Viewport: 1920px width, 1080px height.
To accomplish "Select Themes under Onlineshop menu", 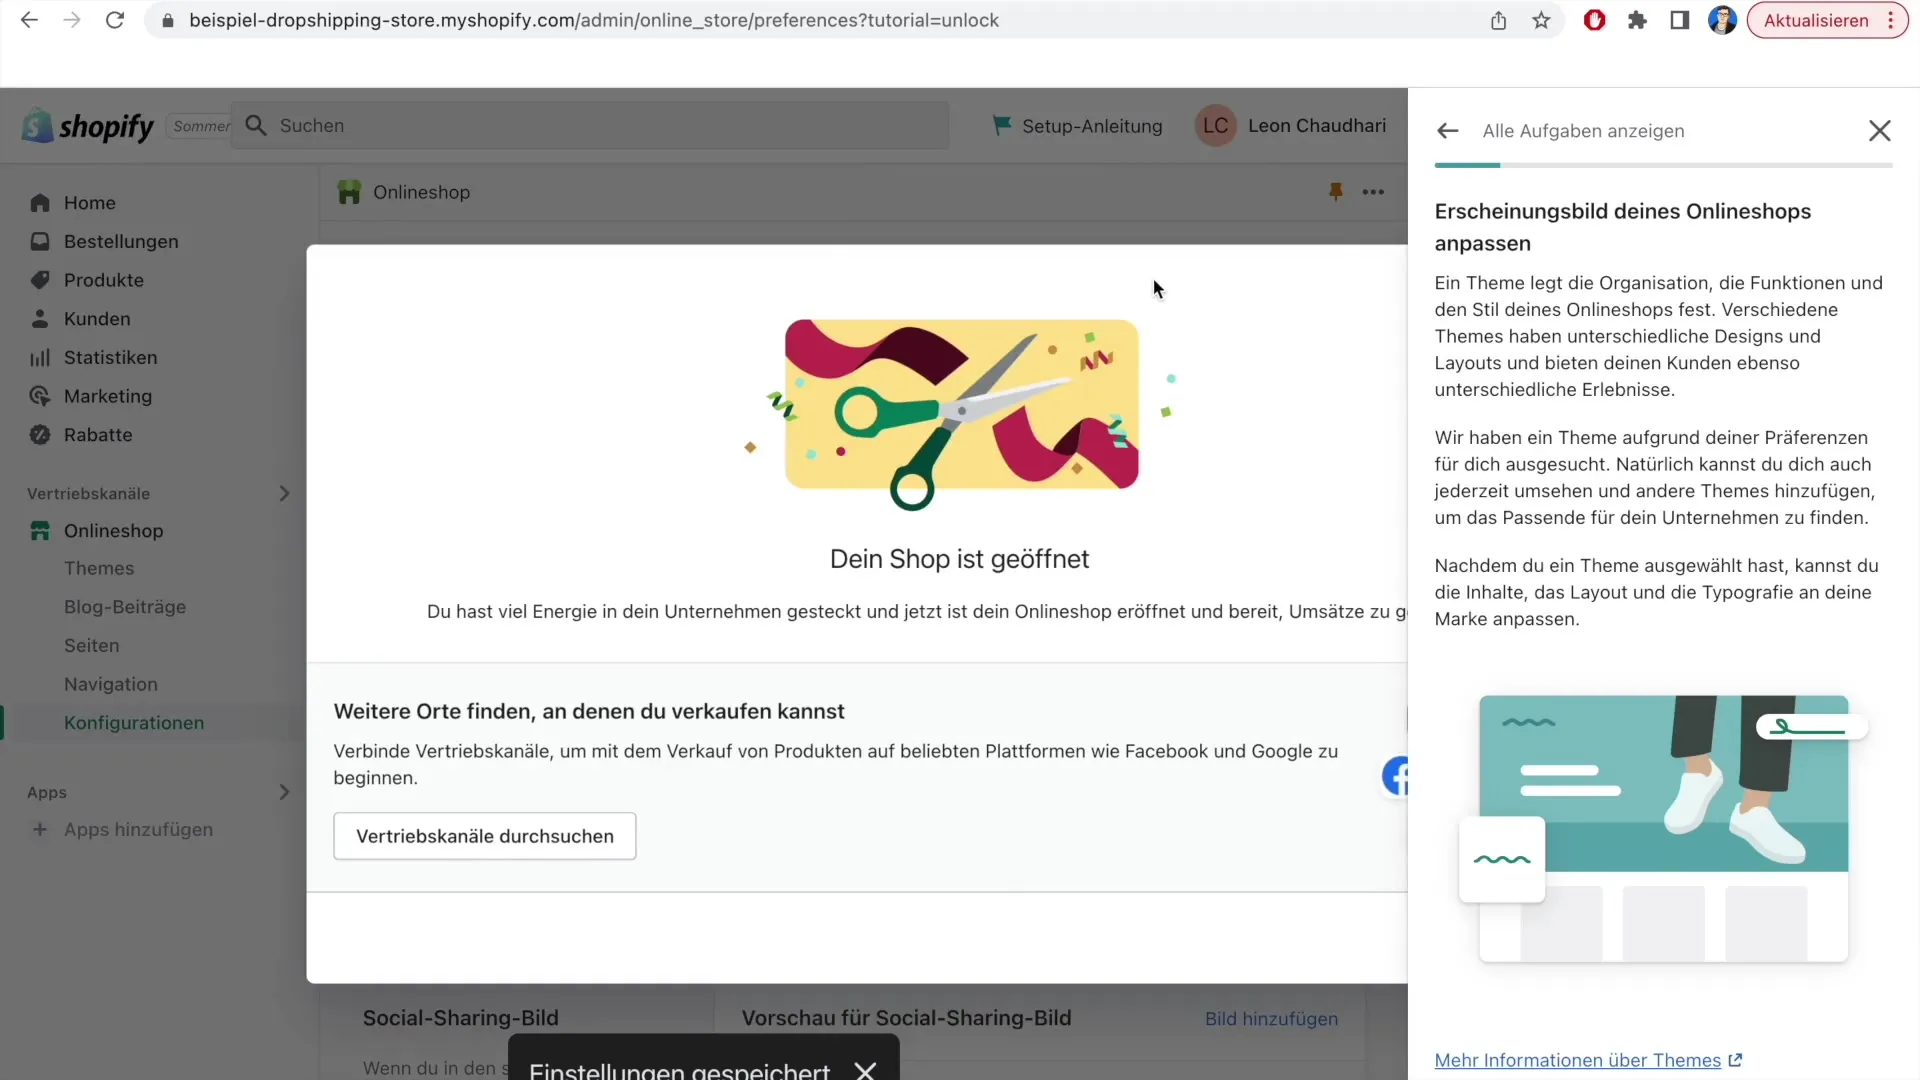I will 99,567.
